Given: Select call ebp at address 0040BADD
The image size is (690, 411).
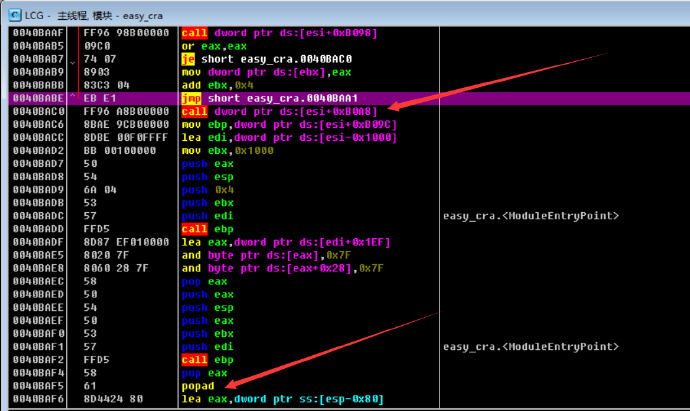Looking at the screenshot, I should click(x=208, y=229).
